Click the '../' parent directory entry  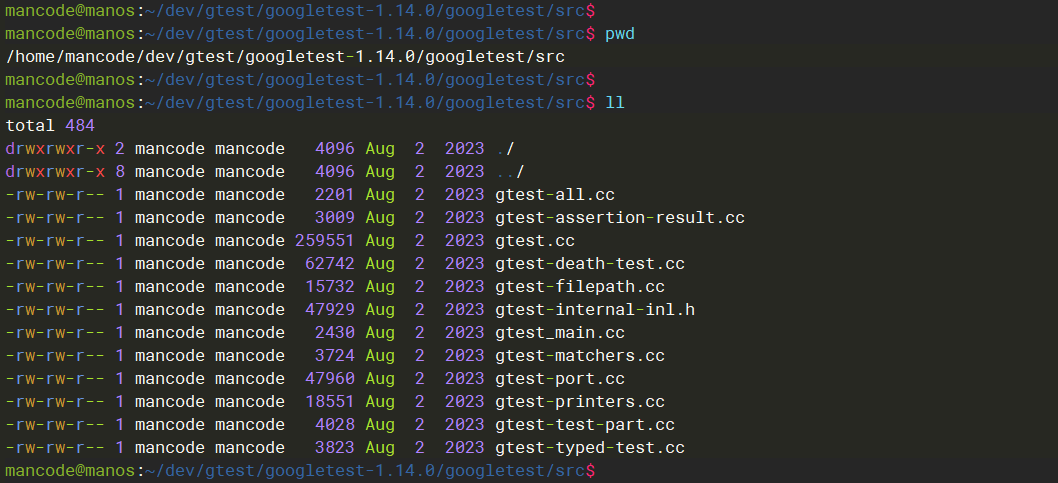click(510, 172)
